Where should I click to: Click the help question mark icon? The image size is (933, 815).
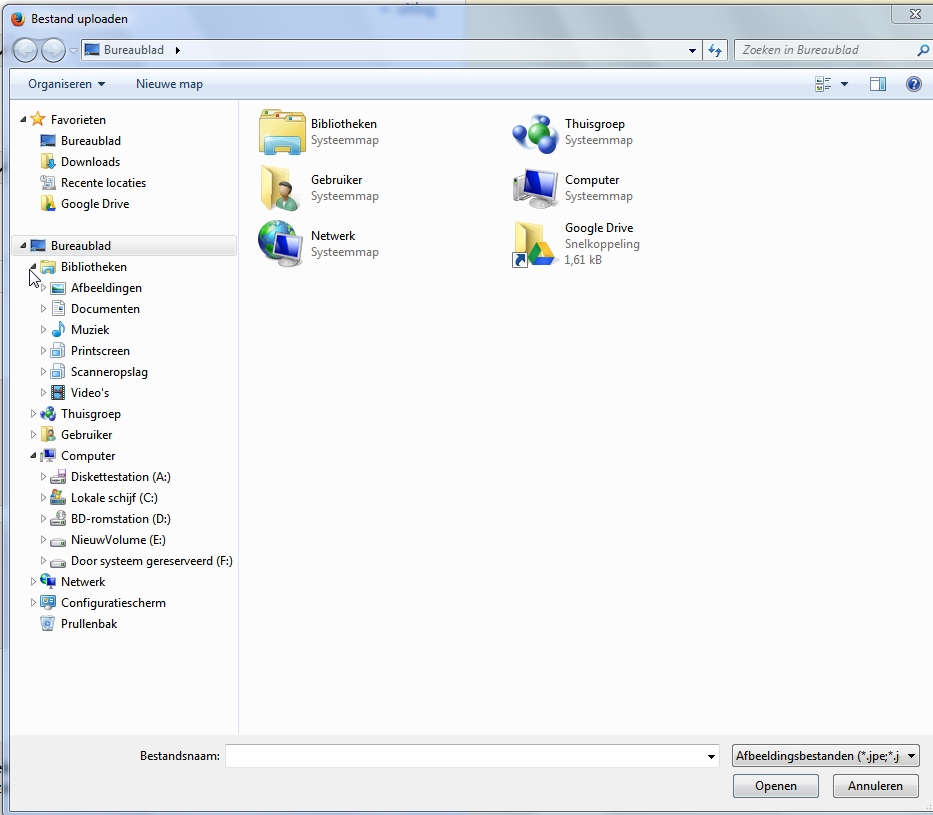pos(913,84)
